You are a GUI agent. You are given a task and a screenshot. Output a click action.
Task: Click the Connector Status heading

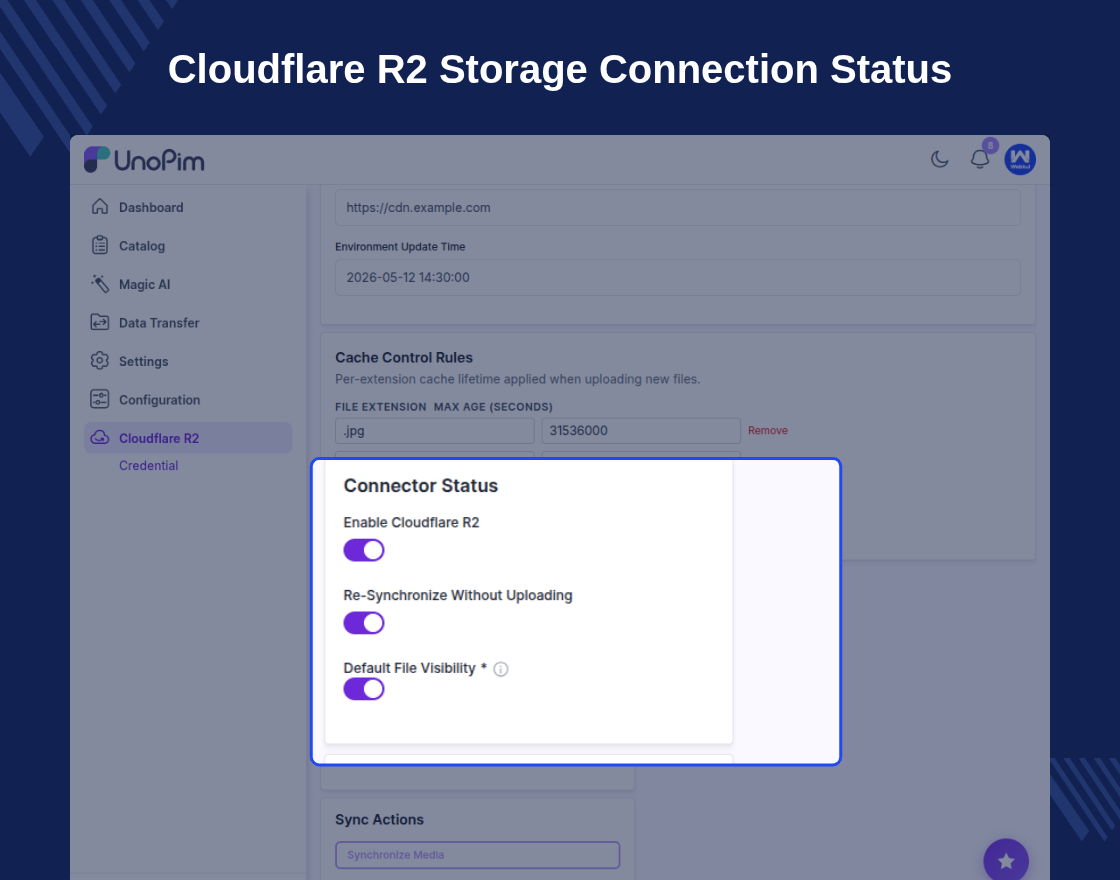421,486
